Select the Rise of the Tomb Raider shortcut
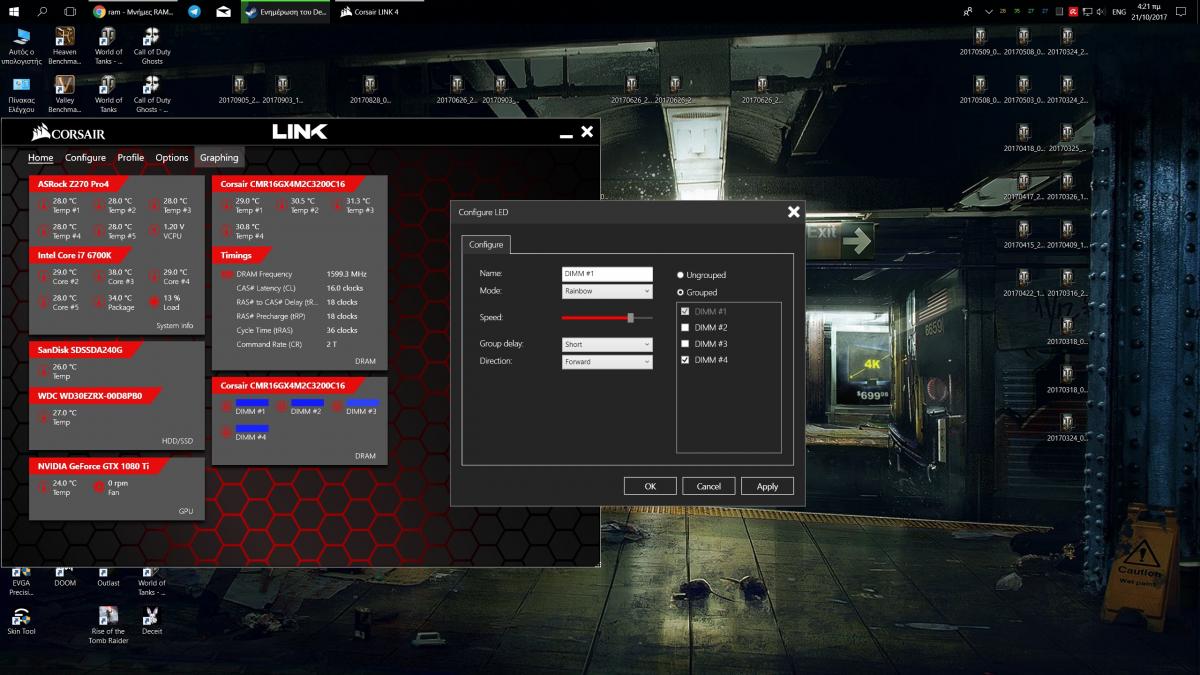This screenshot has height=675, width=1200. (x=108, y=624)
